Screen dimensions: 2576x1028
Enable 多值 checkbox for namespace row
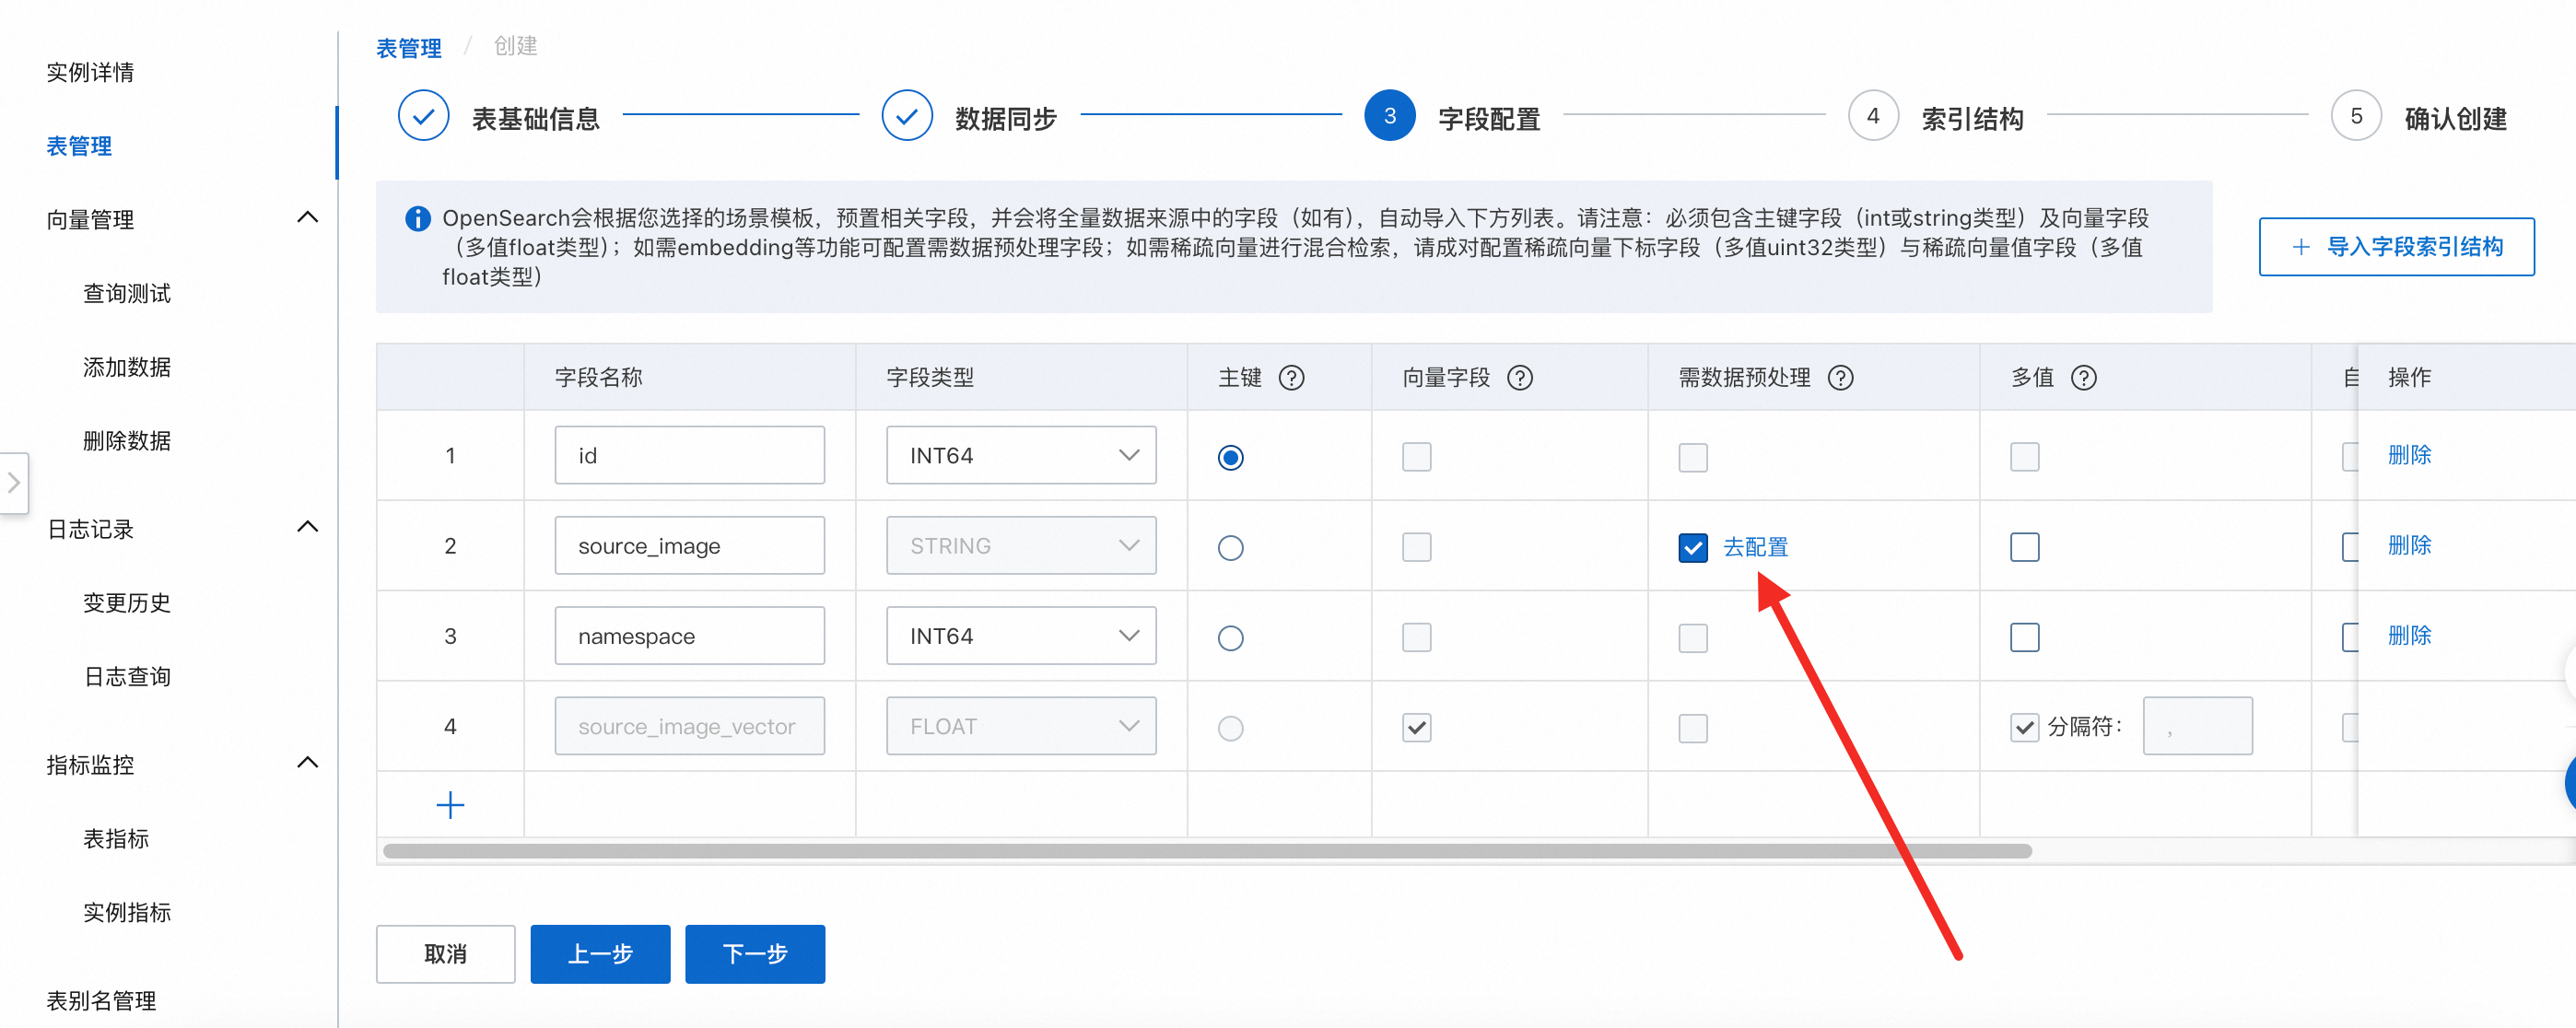[2024, 638]
